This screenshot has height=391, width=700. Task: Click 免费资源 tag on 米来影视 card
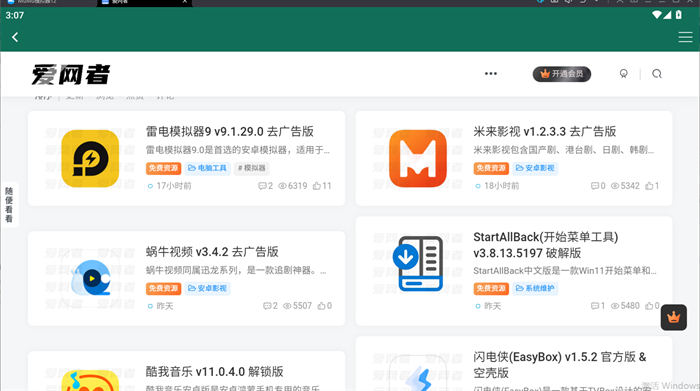pyautogui.click(x=491, y=168)
